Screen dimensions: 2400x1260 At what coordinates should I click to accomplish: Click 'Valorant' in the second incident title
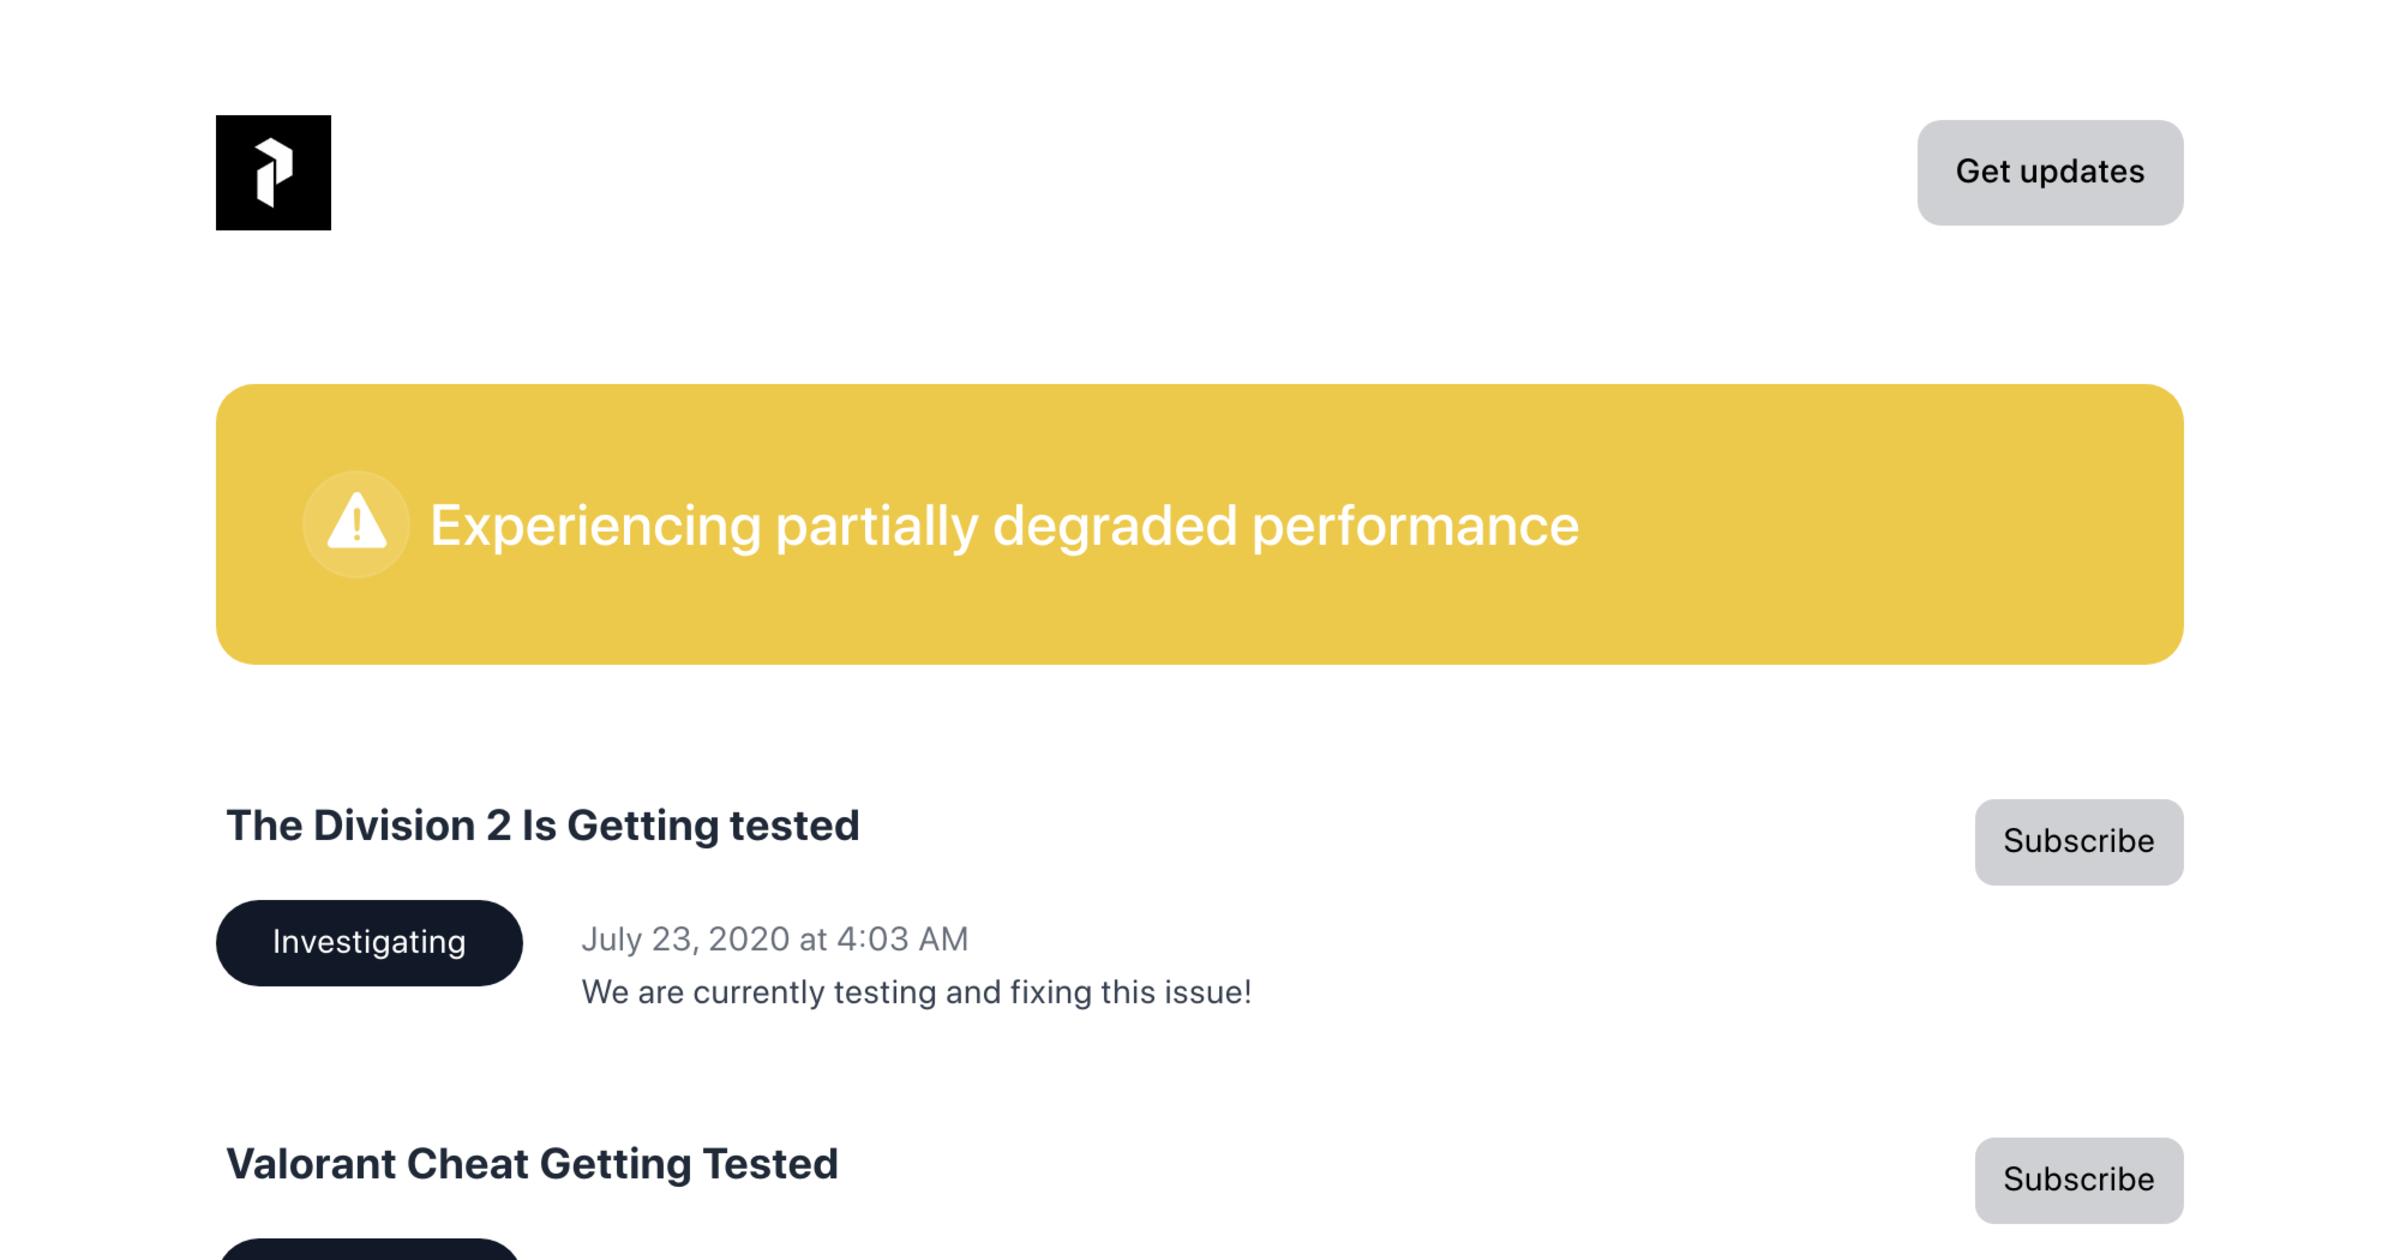[311, 1164]
